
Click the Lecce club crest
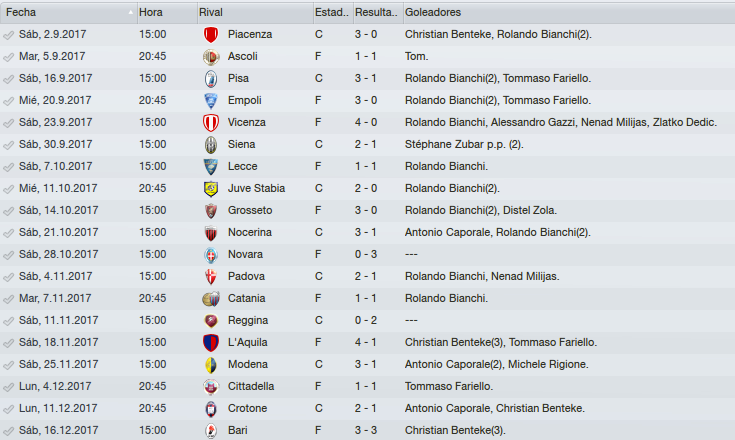point(211,167)
